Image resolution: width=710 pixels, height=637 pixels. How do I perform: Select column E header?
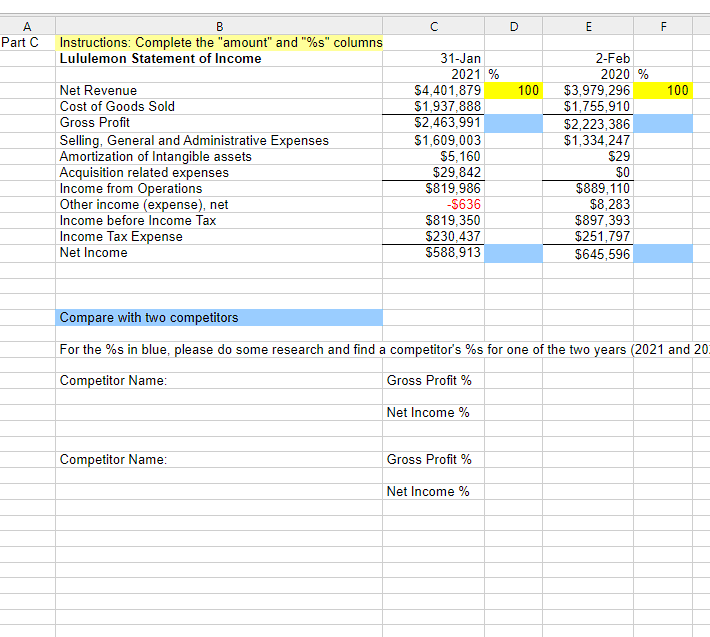588,26
